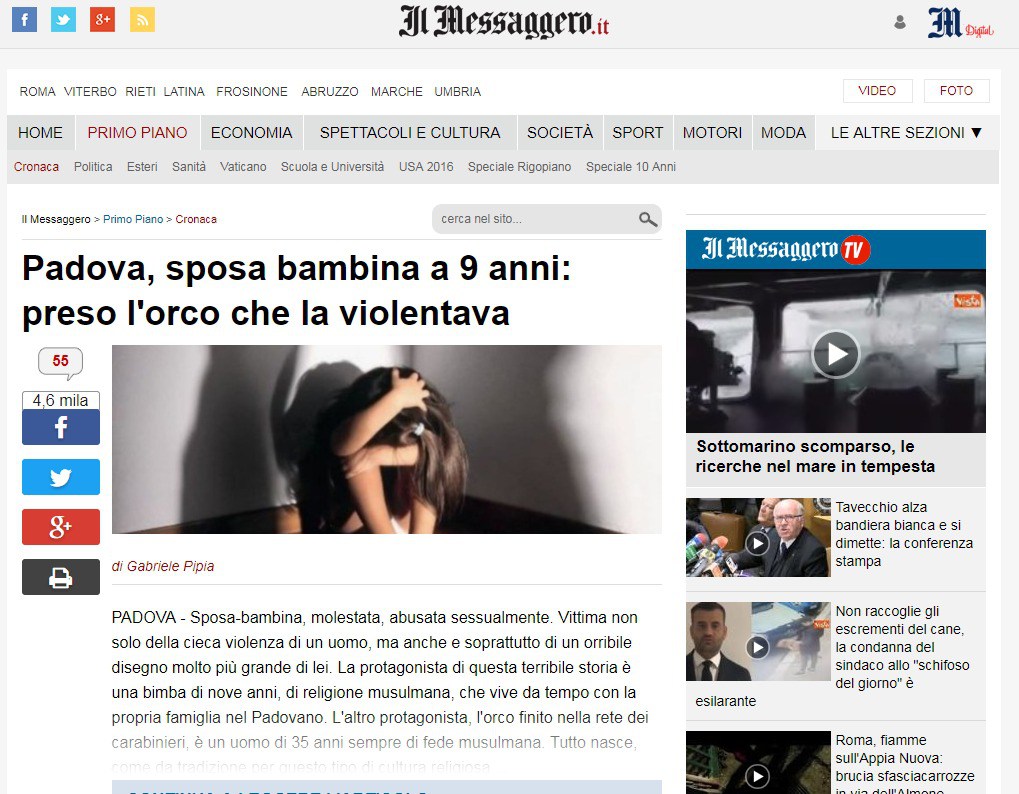The width and height of the screenshot is (1019, 794).
Task: Print the article using printer icon
Action: [x=61, y=577]
